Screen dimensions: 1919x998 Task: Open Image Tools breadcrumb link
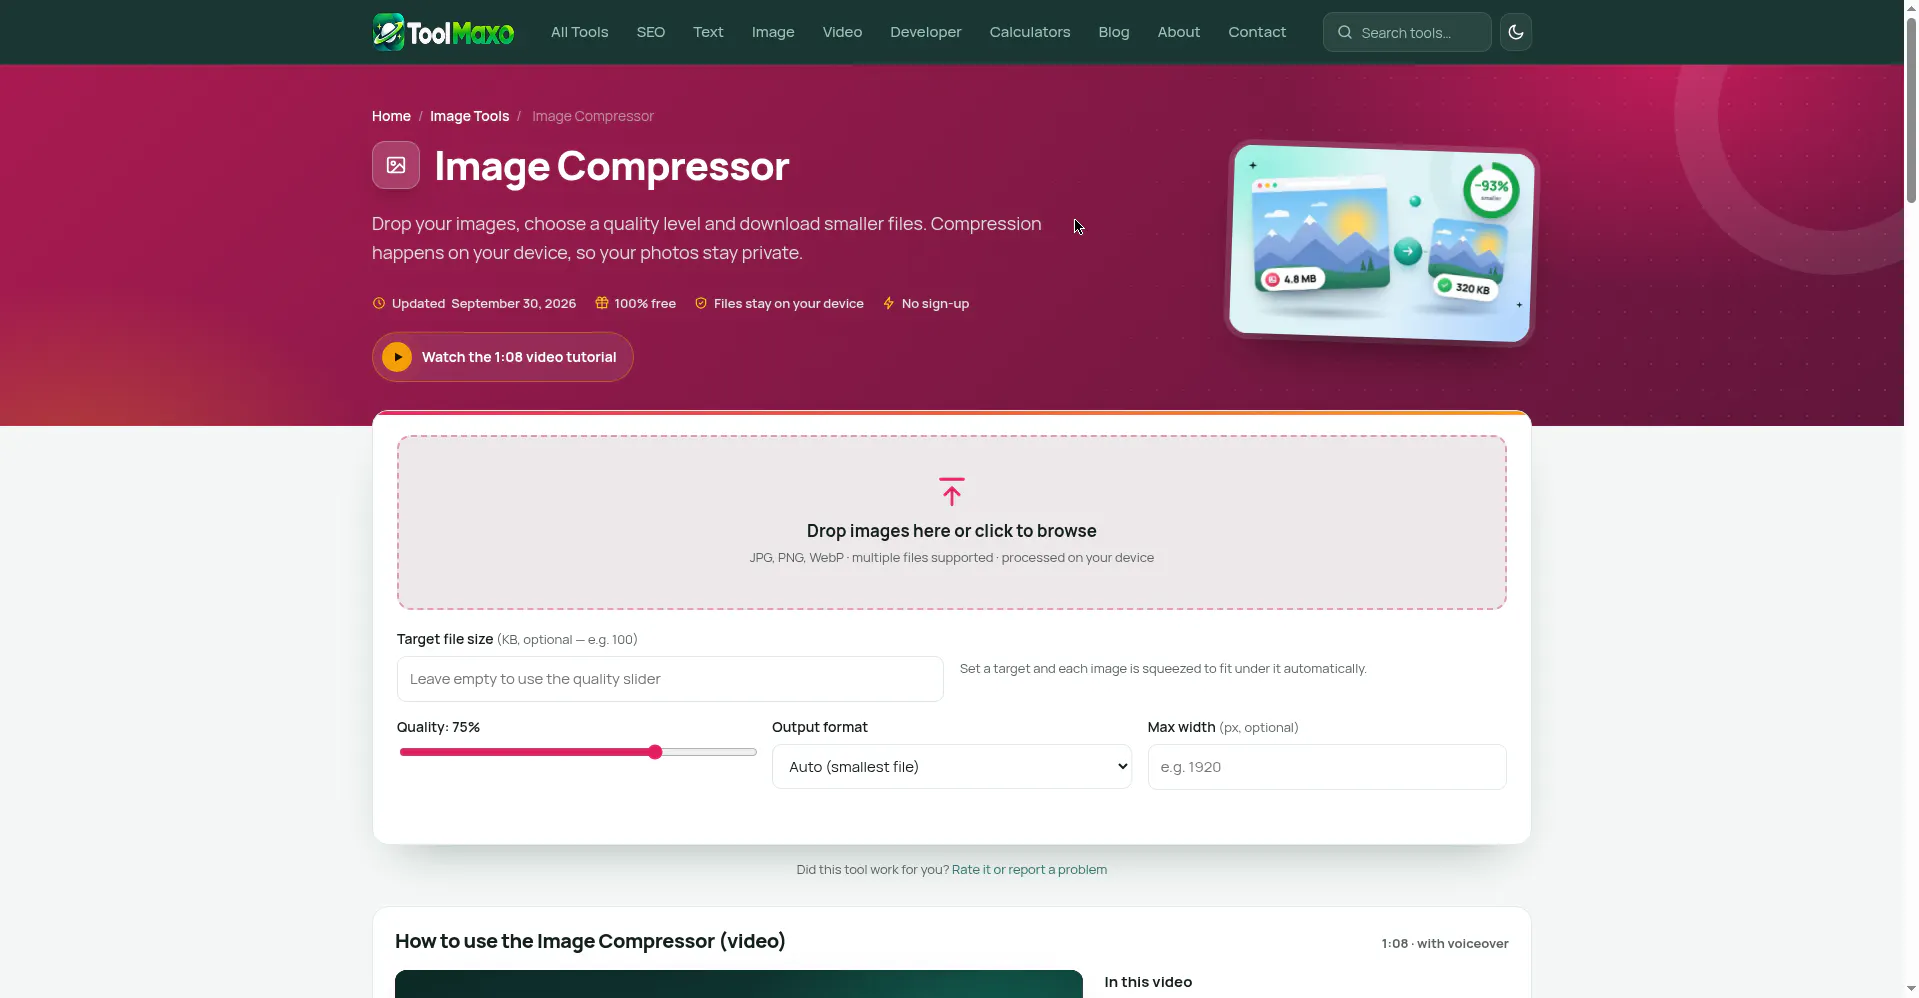[469, 116]
